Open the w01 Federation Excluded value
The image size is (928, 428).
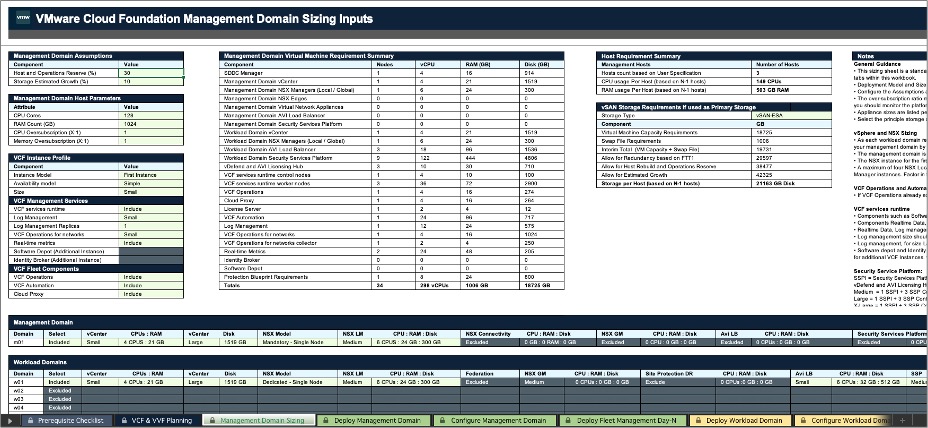[x=490, y=382]
